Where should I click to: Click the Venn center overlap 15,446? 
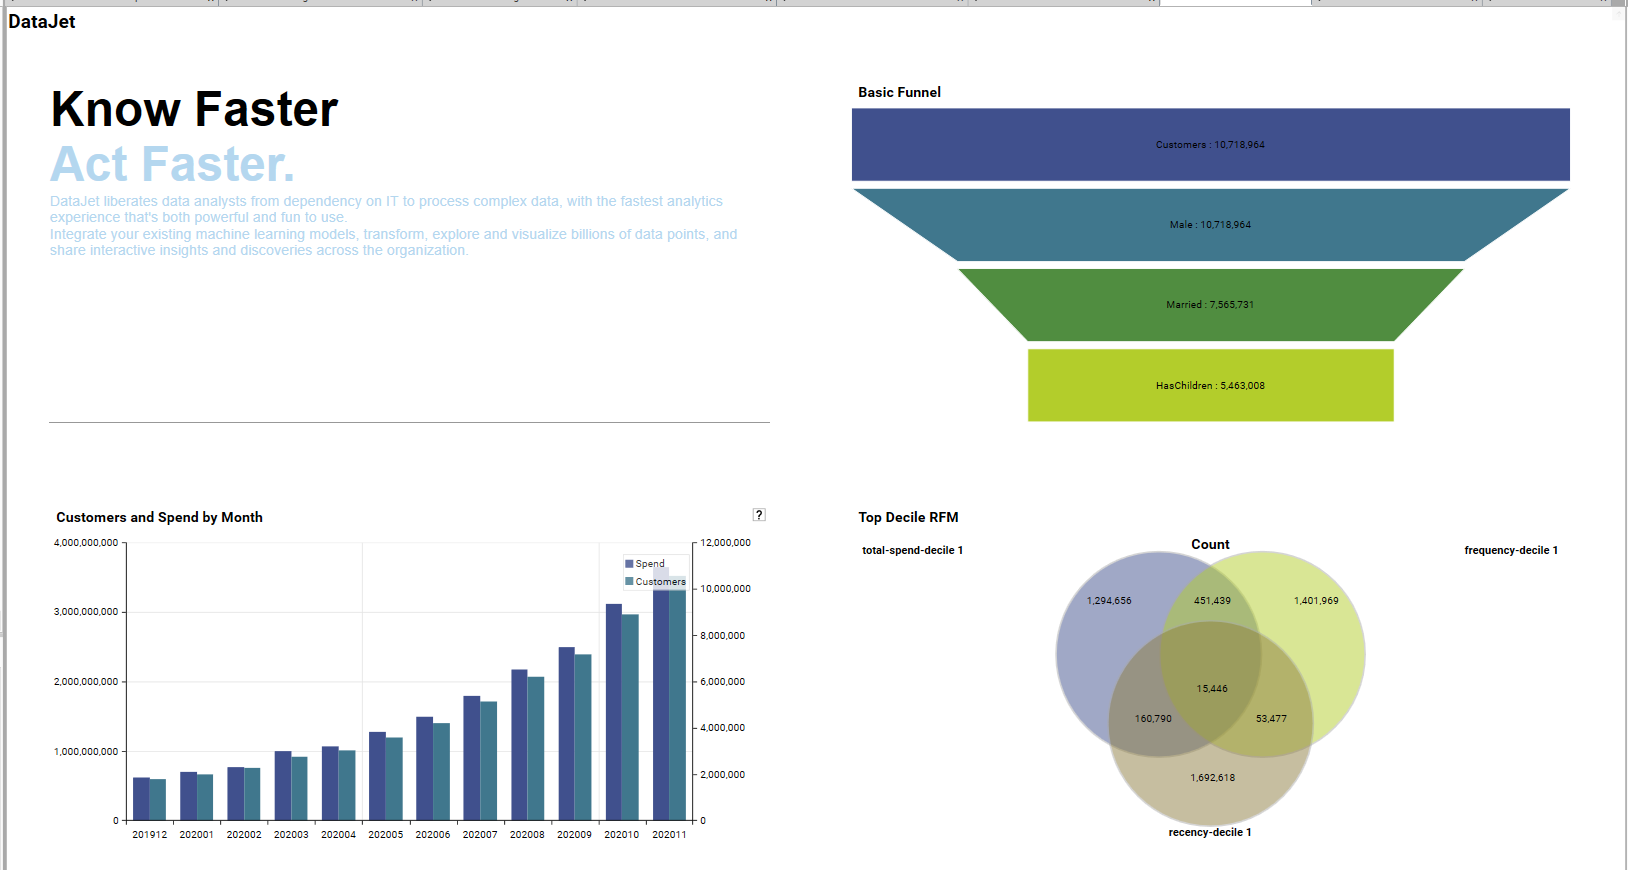(x=1212, y=689)
